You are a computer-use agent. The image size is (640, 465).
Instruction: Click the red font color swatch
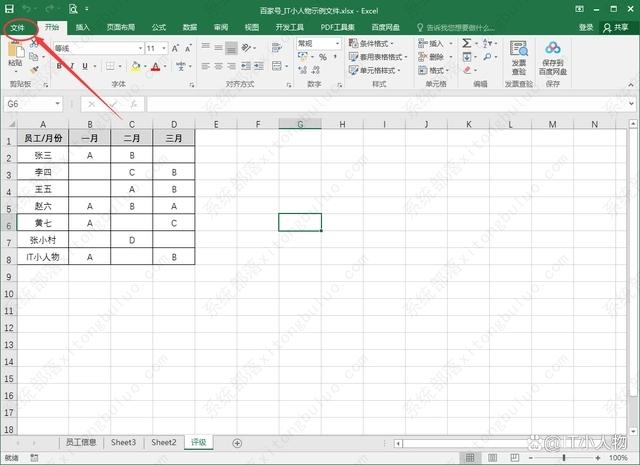(x=156, y=67)
